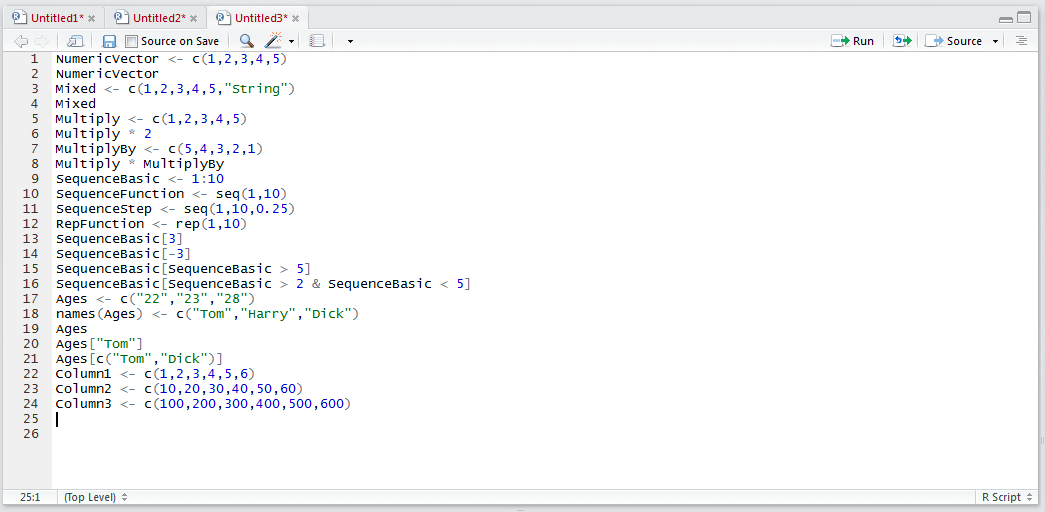Close the Untitled1 tab

(92, 18)
